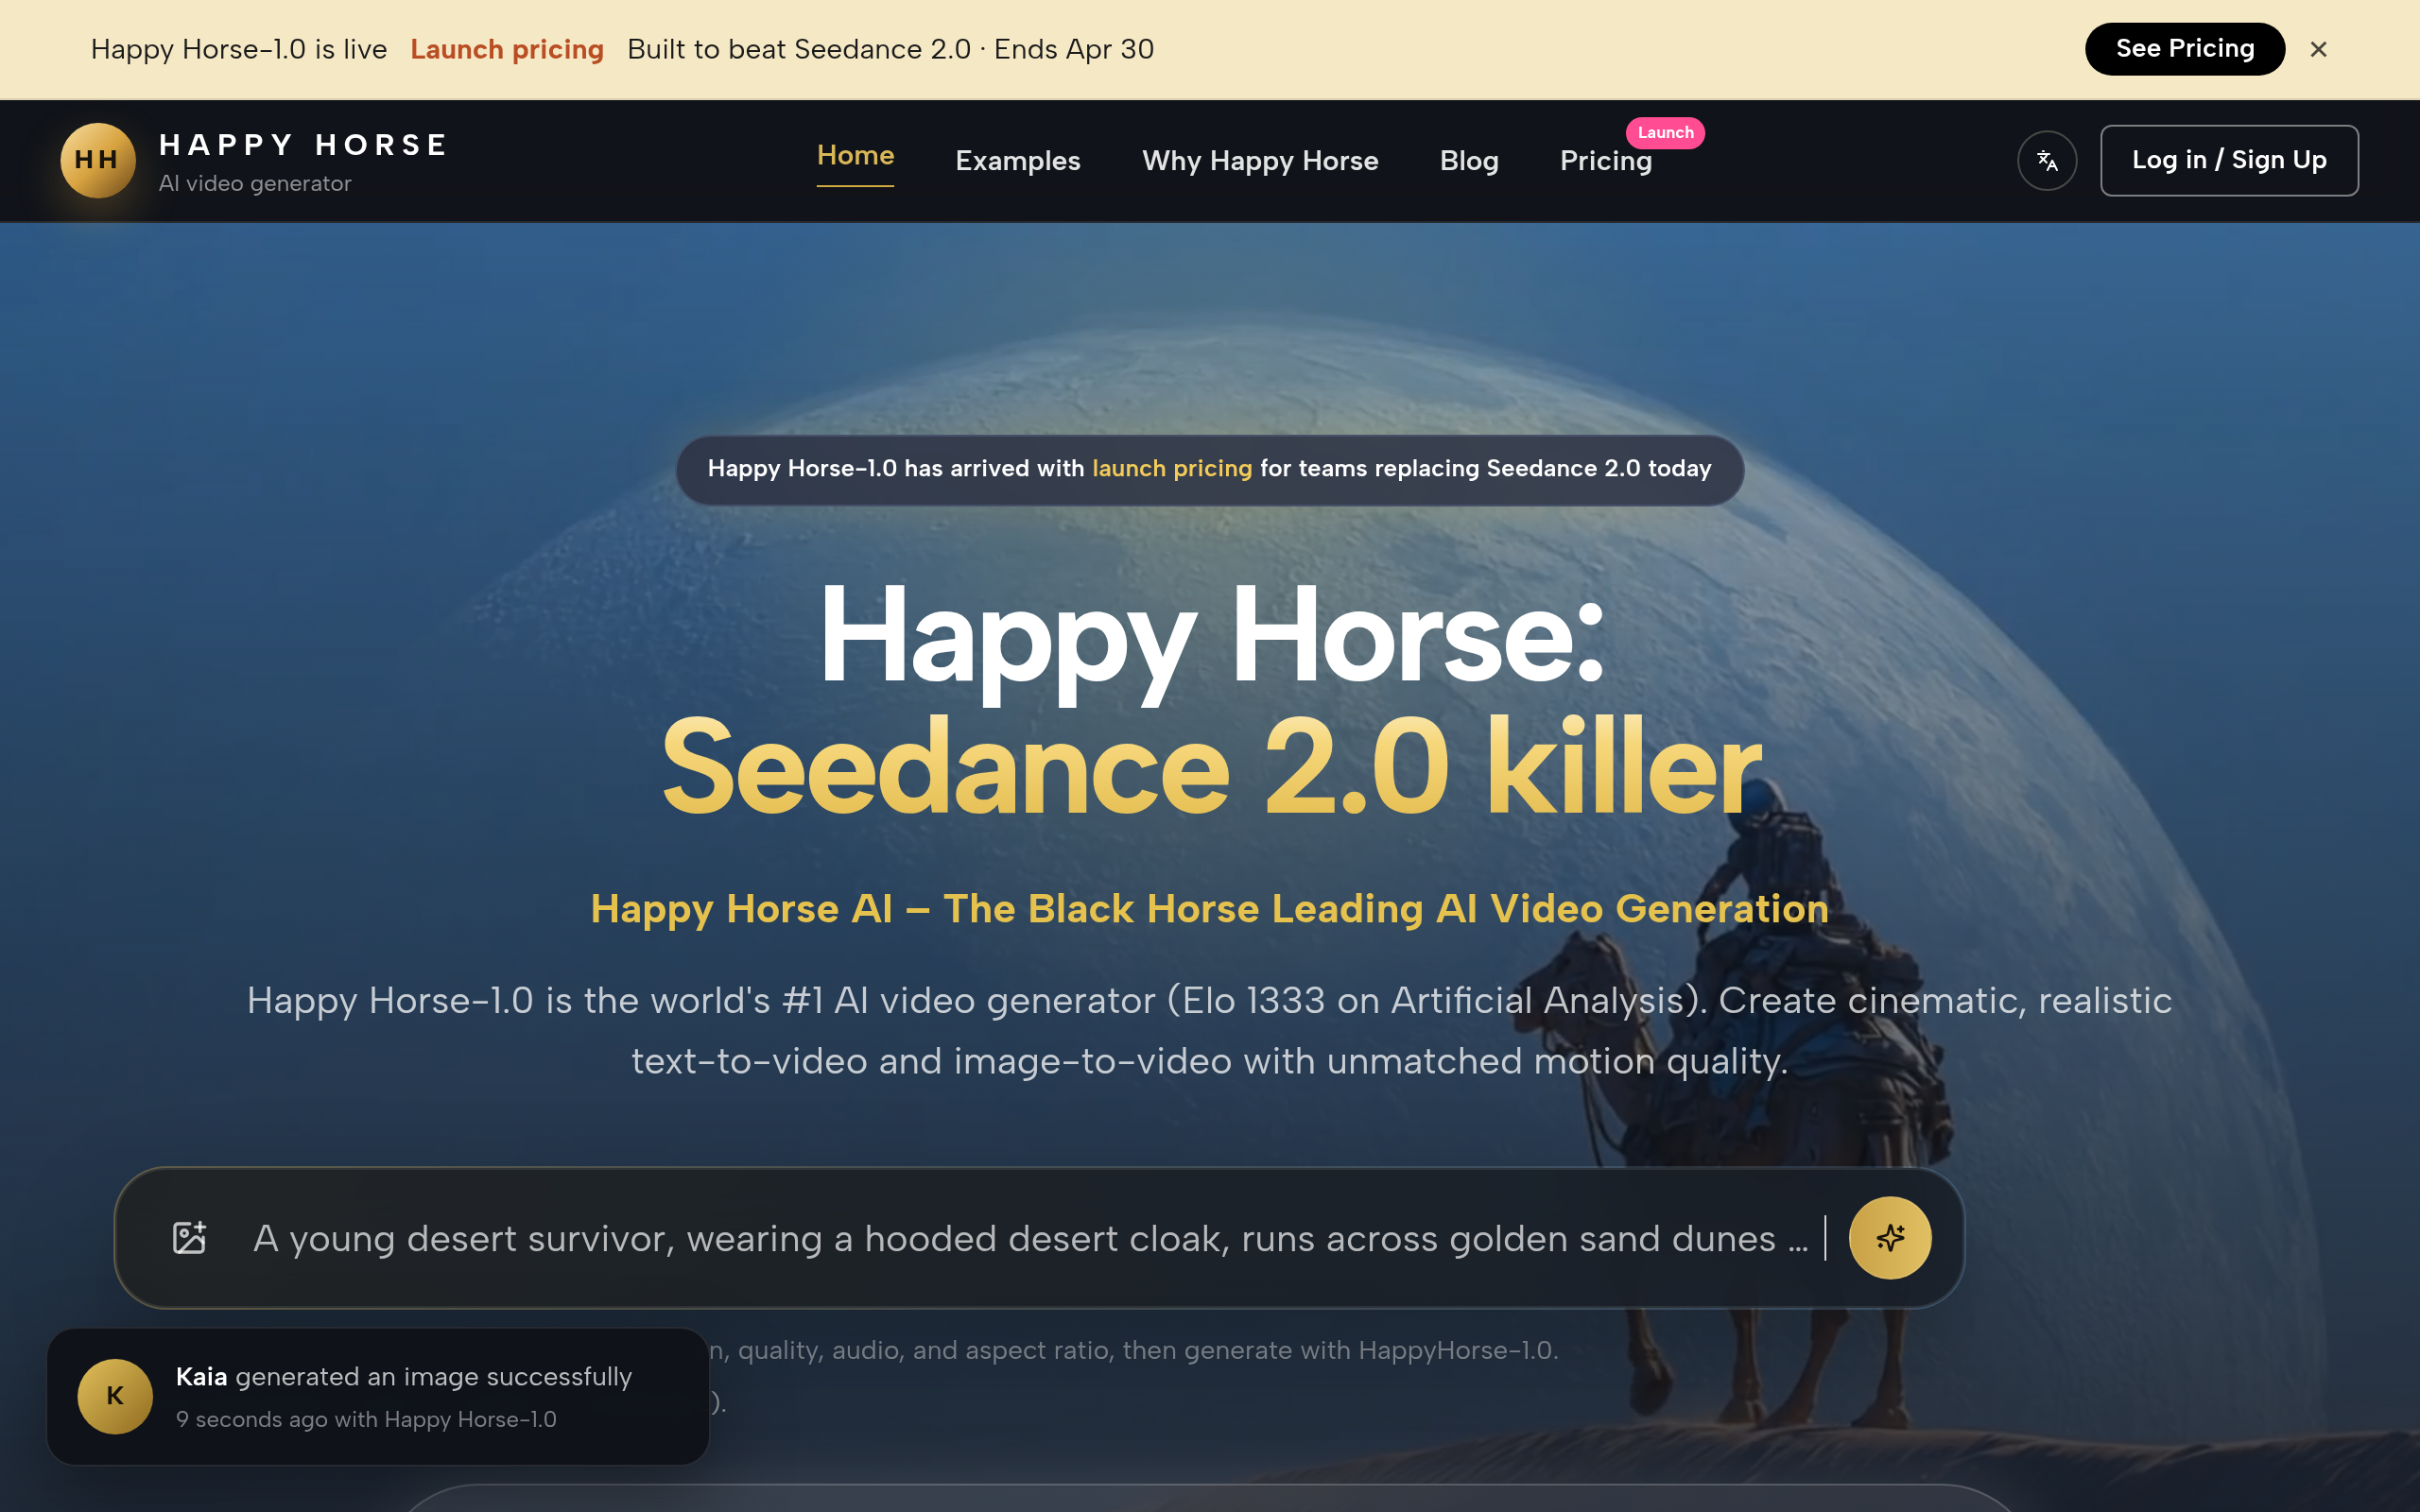Click the pink Launch badge
The width and height of the screenshot is (2420, 1512).
coord(1665,133)
